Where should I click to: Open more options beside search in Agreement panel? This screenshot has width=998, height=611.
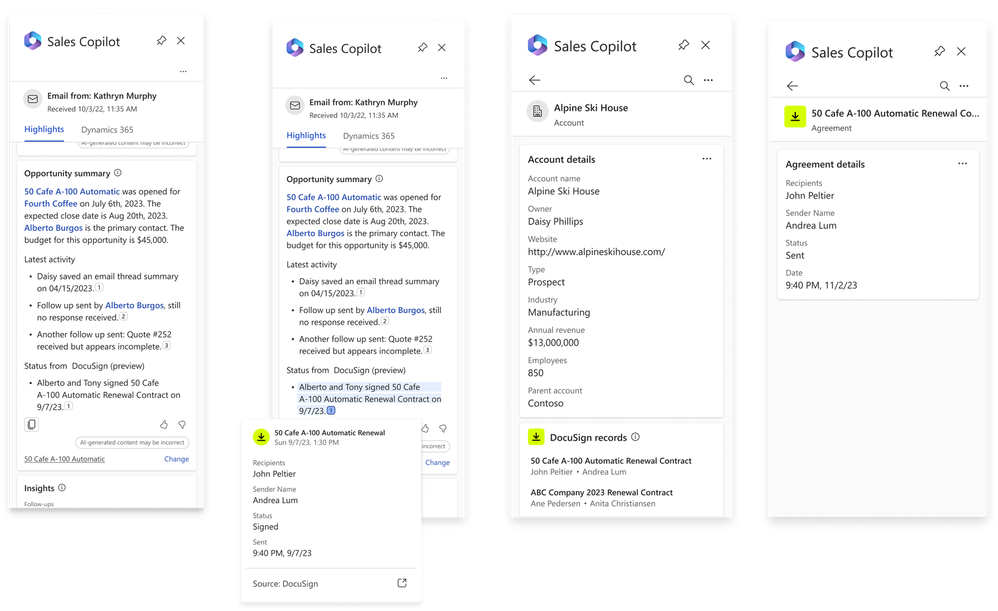964,86
